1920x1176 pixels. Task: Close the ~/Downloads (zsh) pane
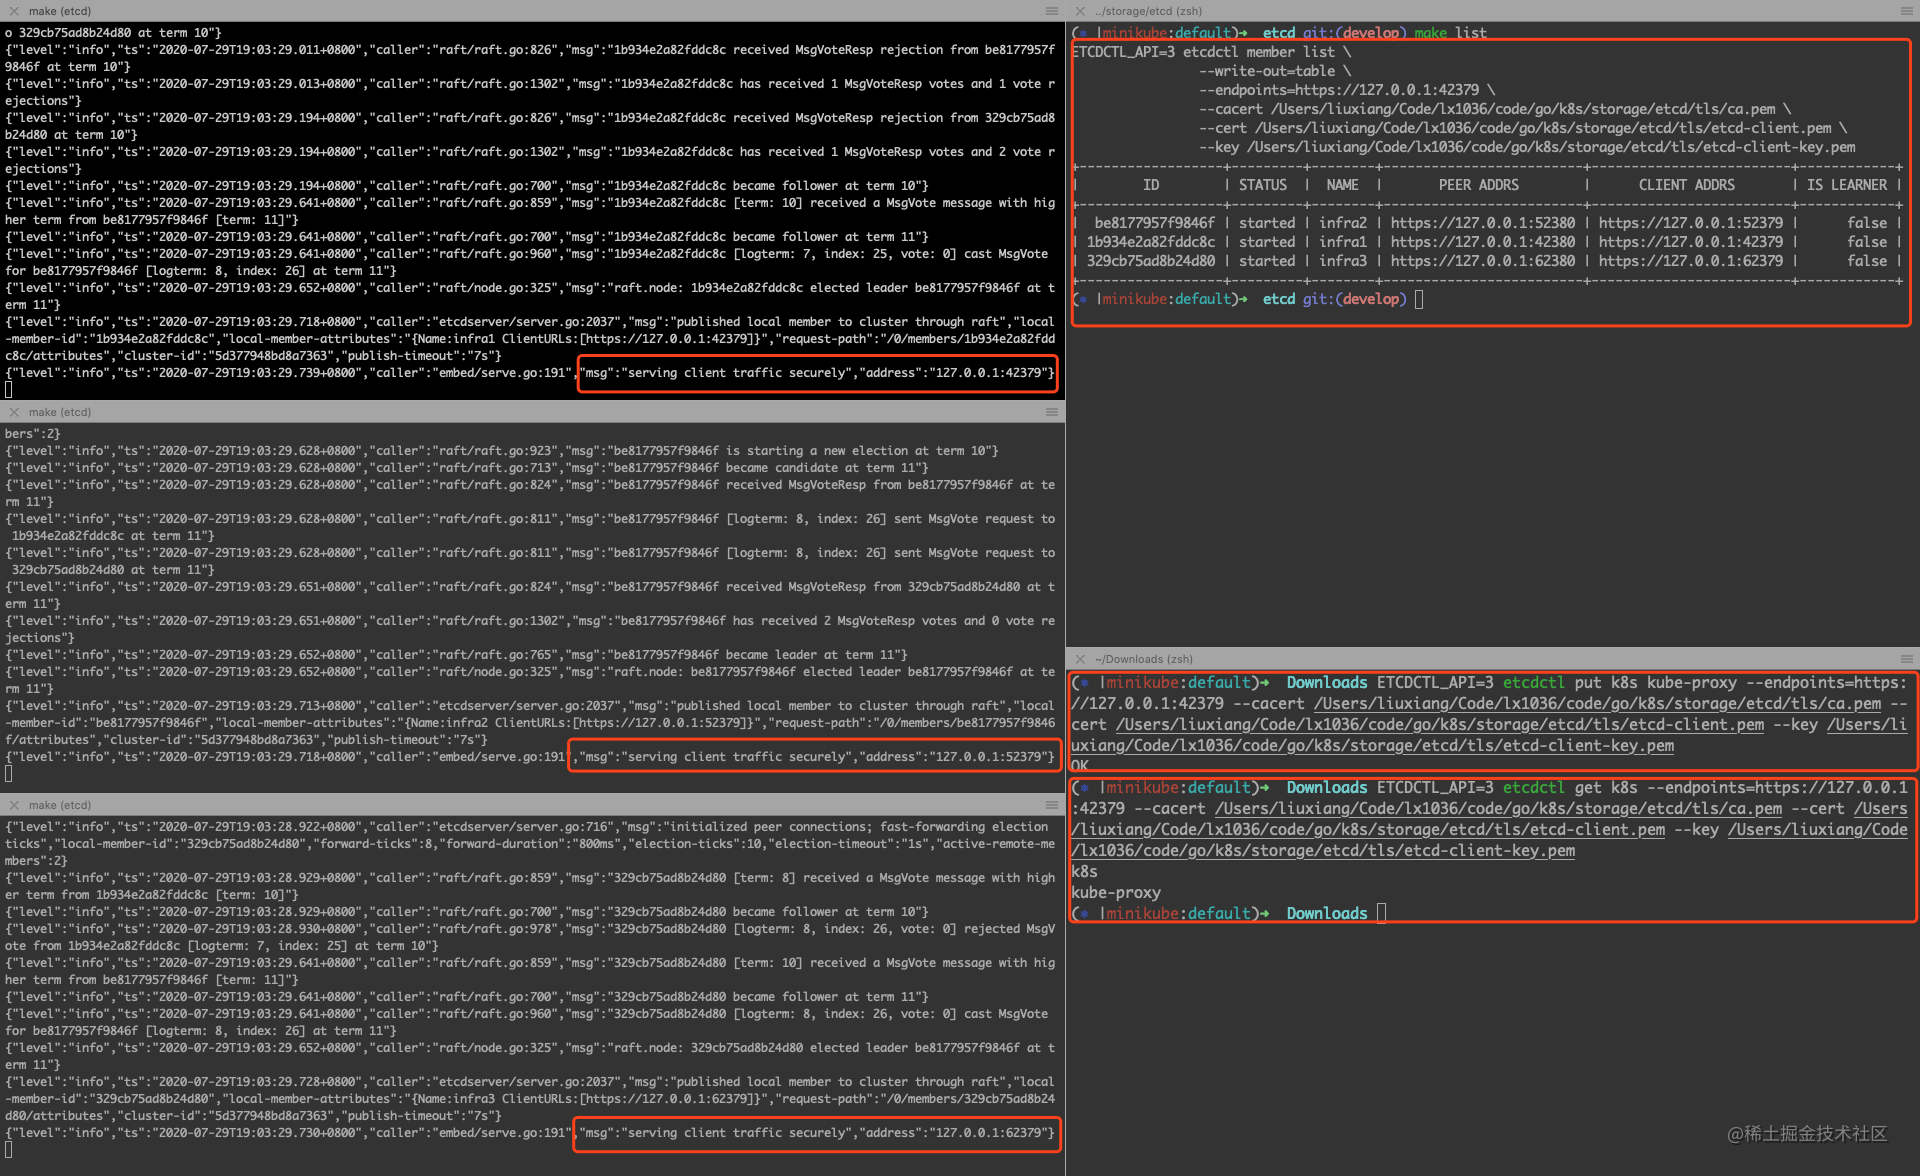click(1080, 659)
